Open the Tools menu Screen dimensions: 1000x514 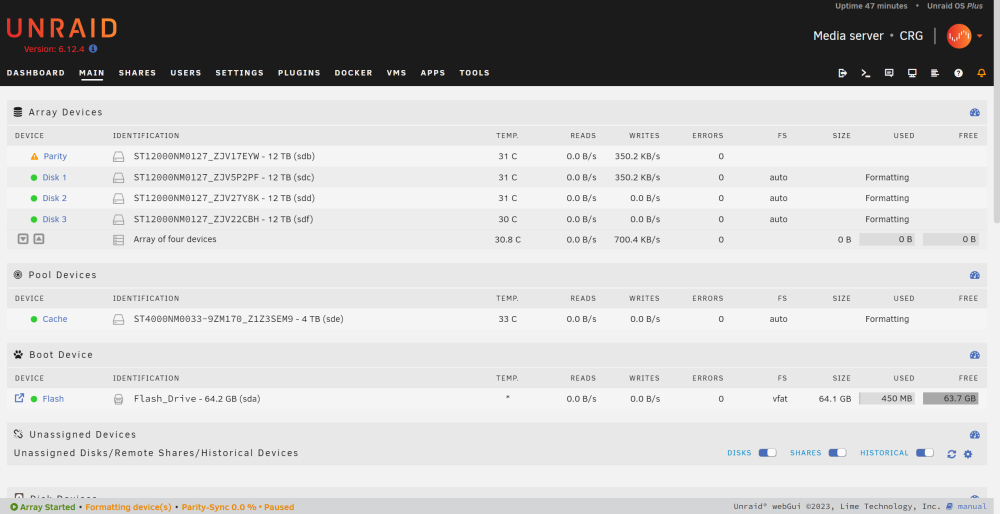click(x=474, y=73)
